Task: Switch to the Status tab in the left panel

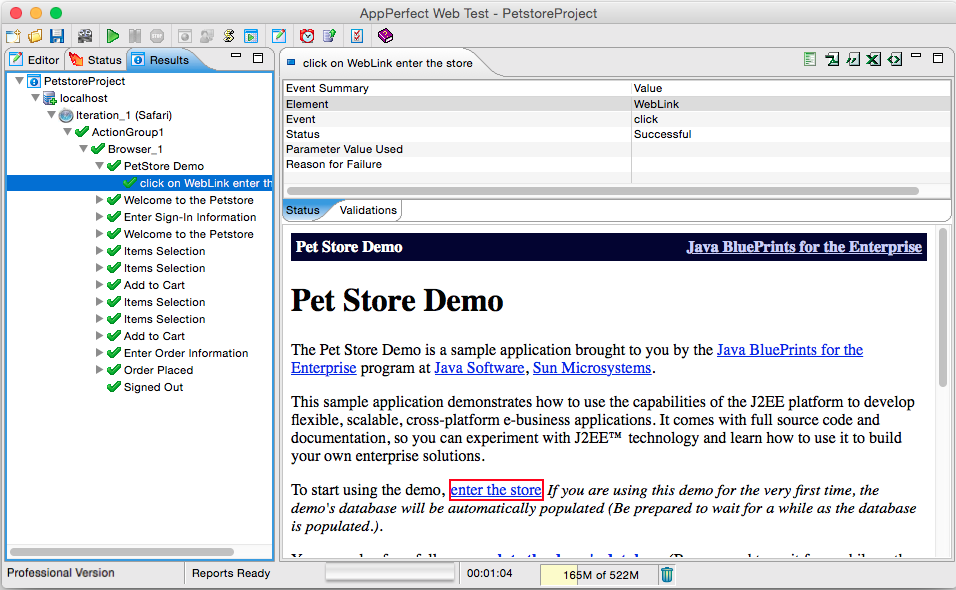Action: point(96,60)
